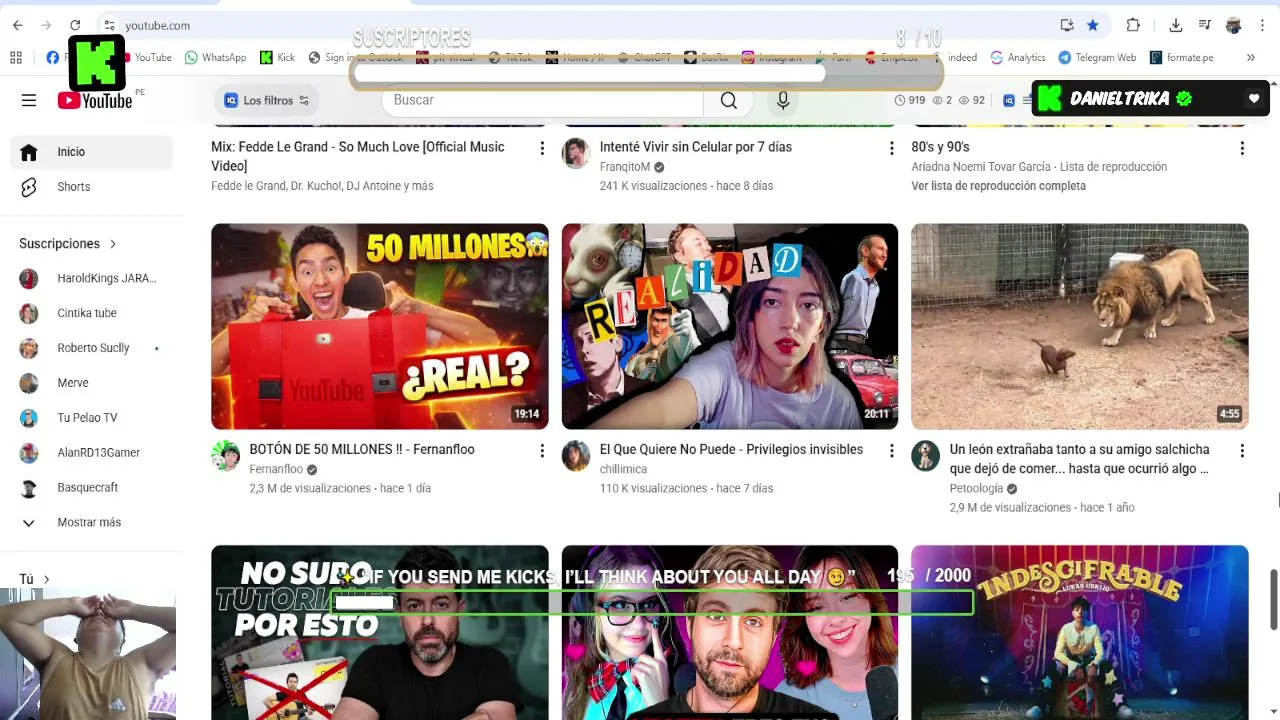1280x720 pixels.
Task: Open HaroldKings JARA subscription
Action: [92, 278]
